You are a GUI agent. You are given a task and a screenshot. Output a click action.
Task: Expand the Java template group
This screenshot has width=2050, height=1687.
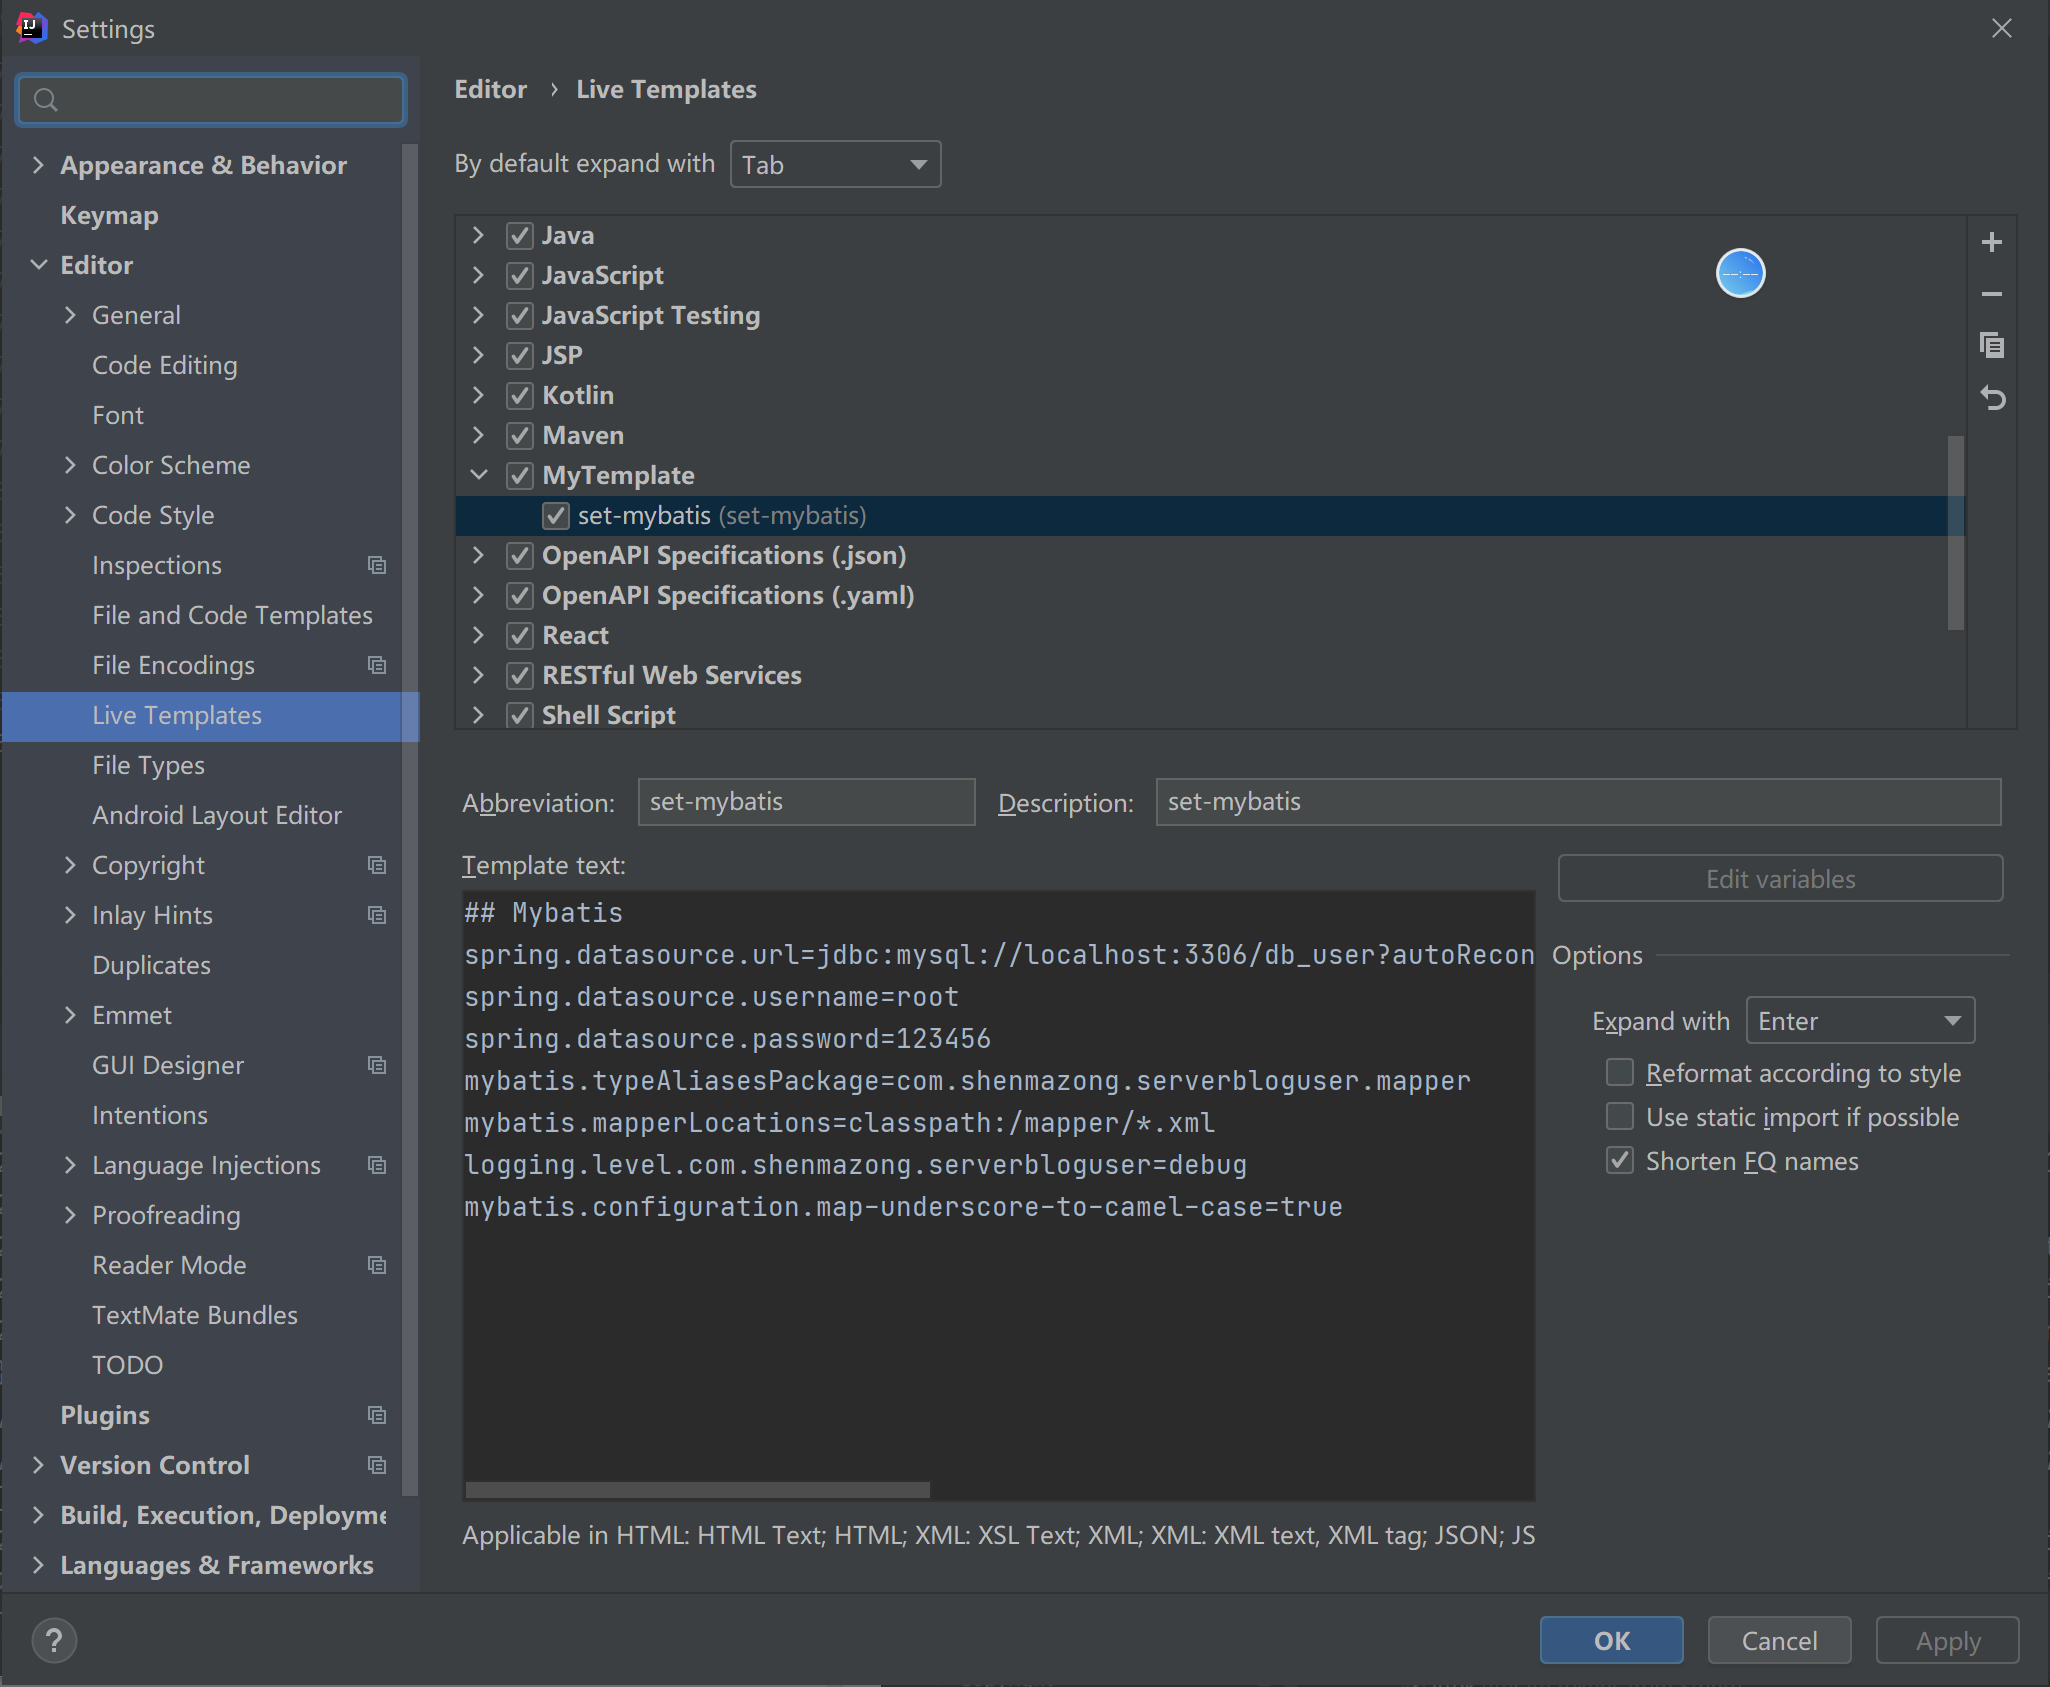478,235
